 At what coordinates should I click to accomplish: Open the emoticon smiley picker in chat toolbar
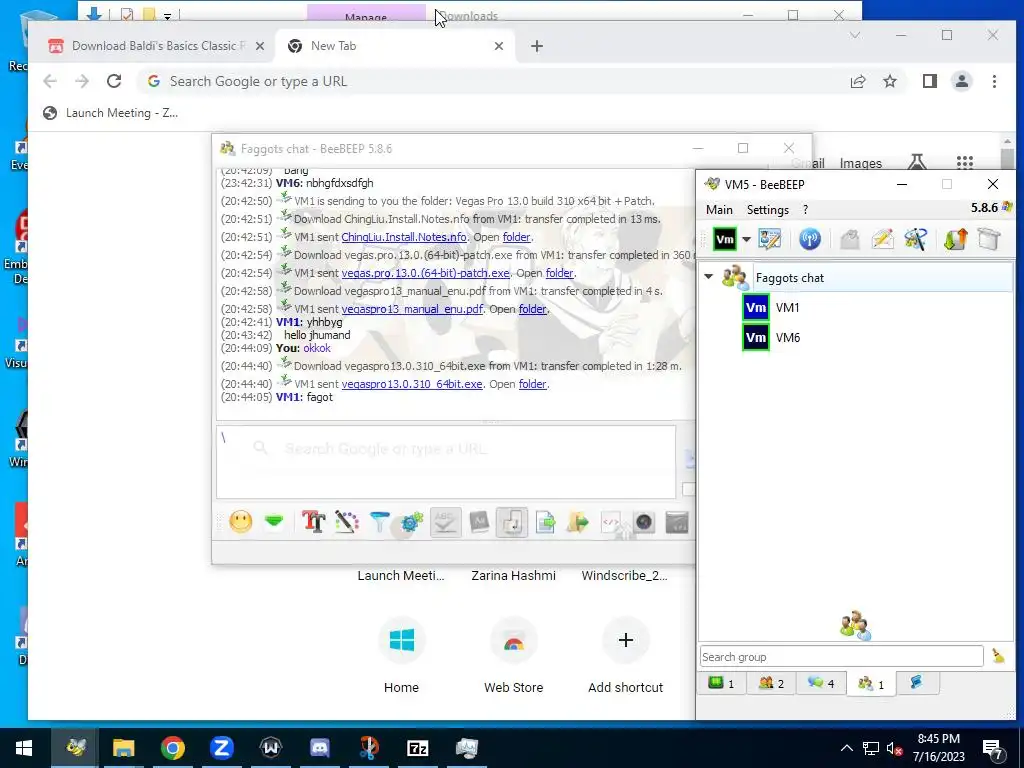(x=240, y=522)
